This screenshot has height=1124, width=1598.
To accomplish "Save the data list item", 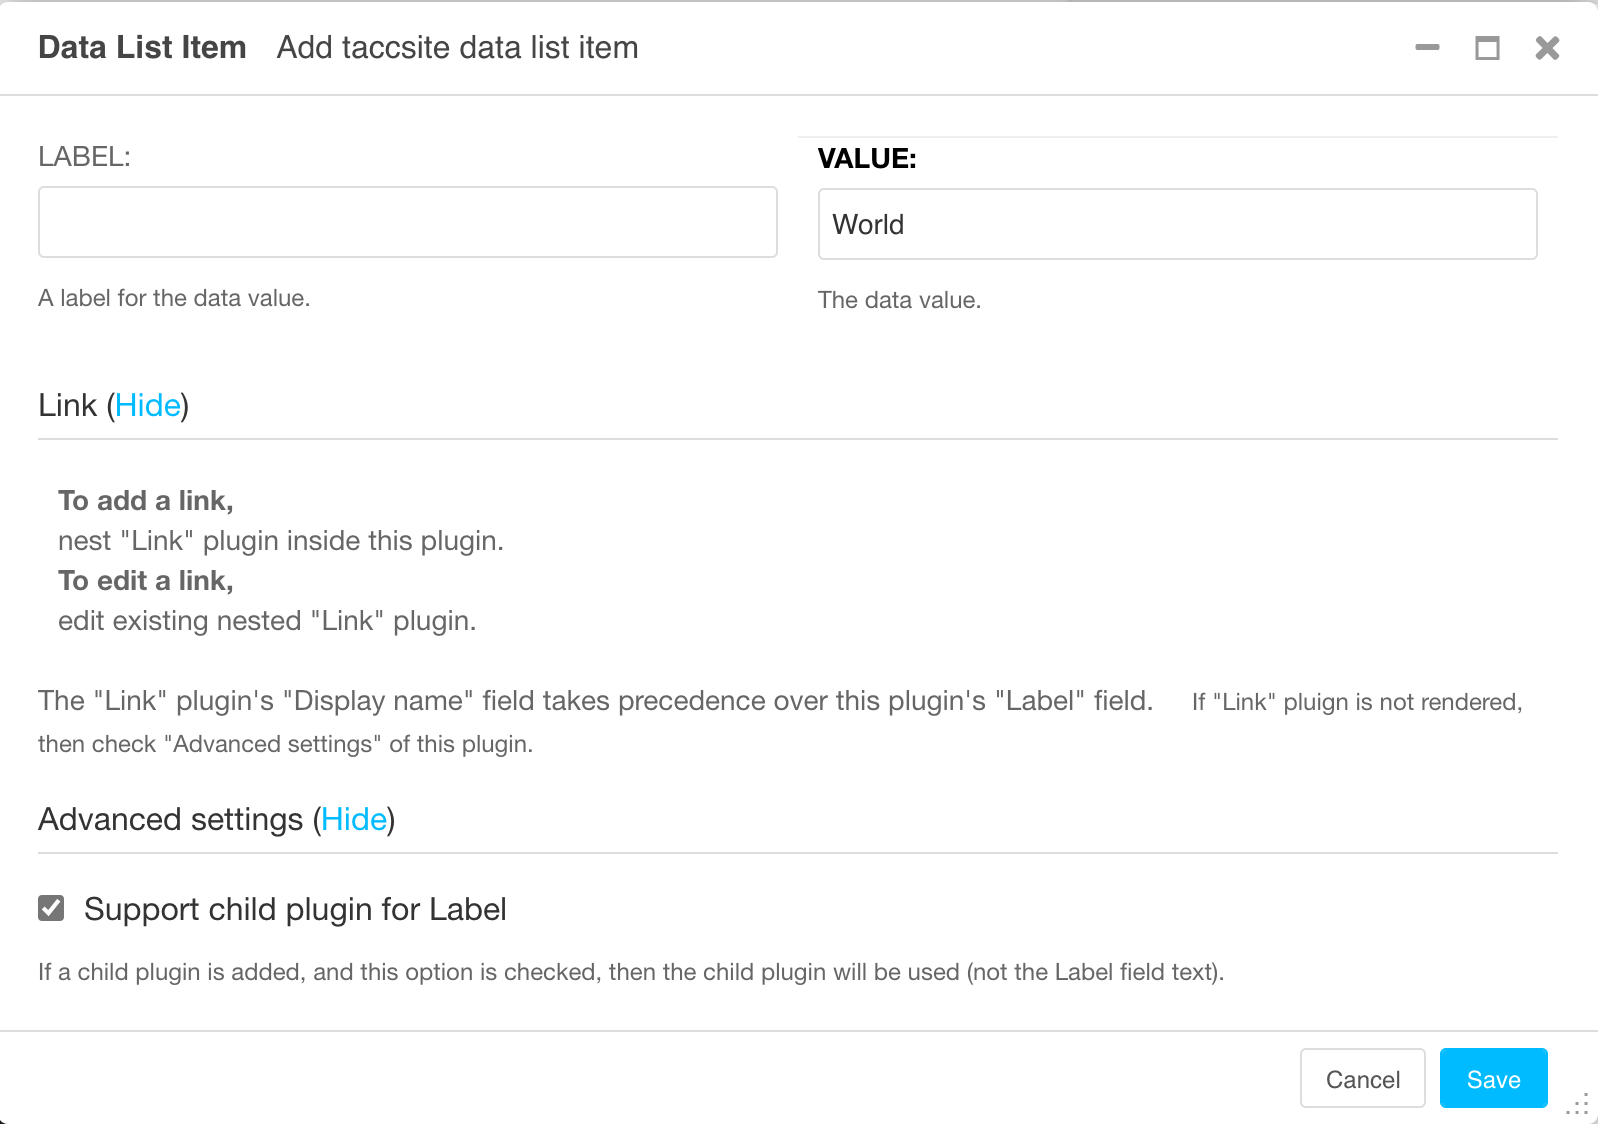I will tap(1493, 1079).
